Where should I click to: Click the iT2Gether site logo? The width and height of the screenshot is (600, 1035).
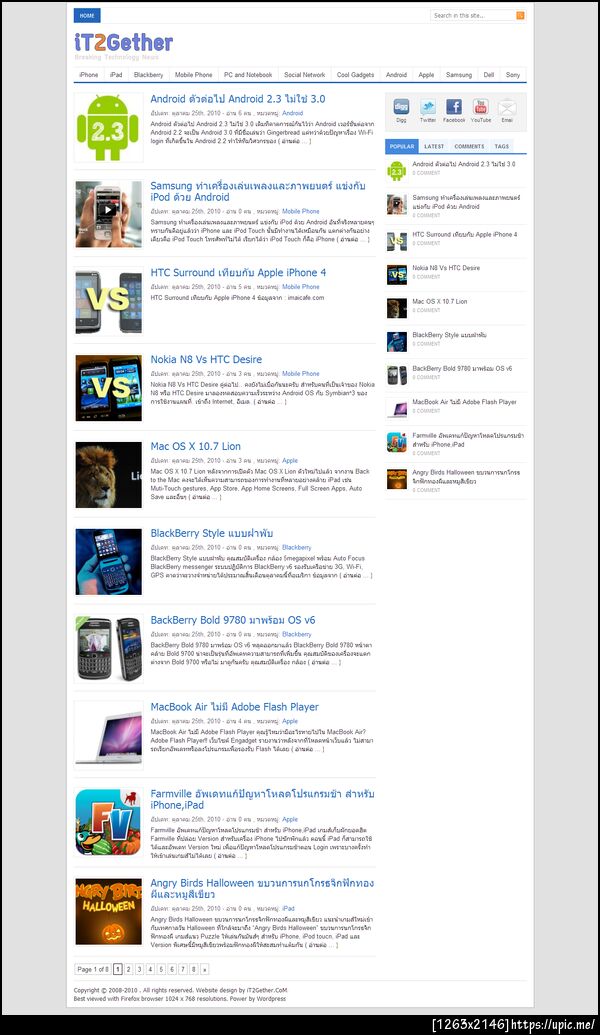coord(123,43)
